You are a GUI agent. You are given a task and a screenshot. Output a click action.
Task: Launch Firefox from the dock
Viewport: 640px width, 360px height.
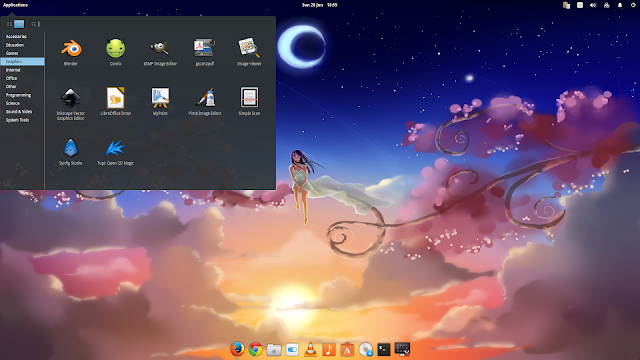[237, 349]
